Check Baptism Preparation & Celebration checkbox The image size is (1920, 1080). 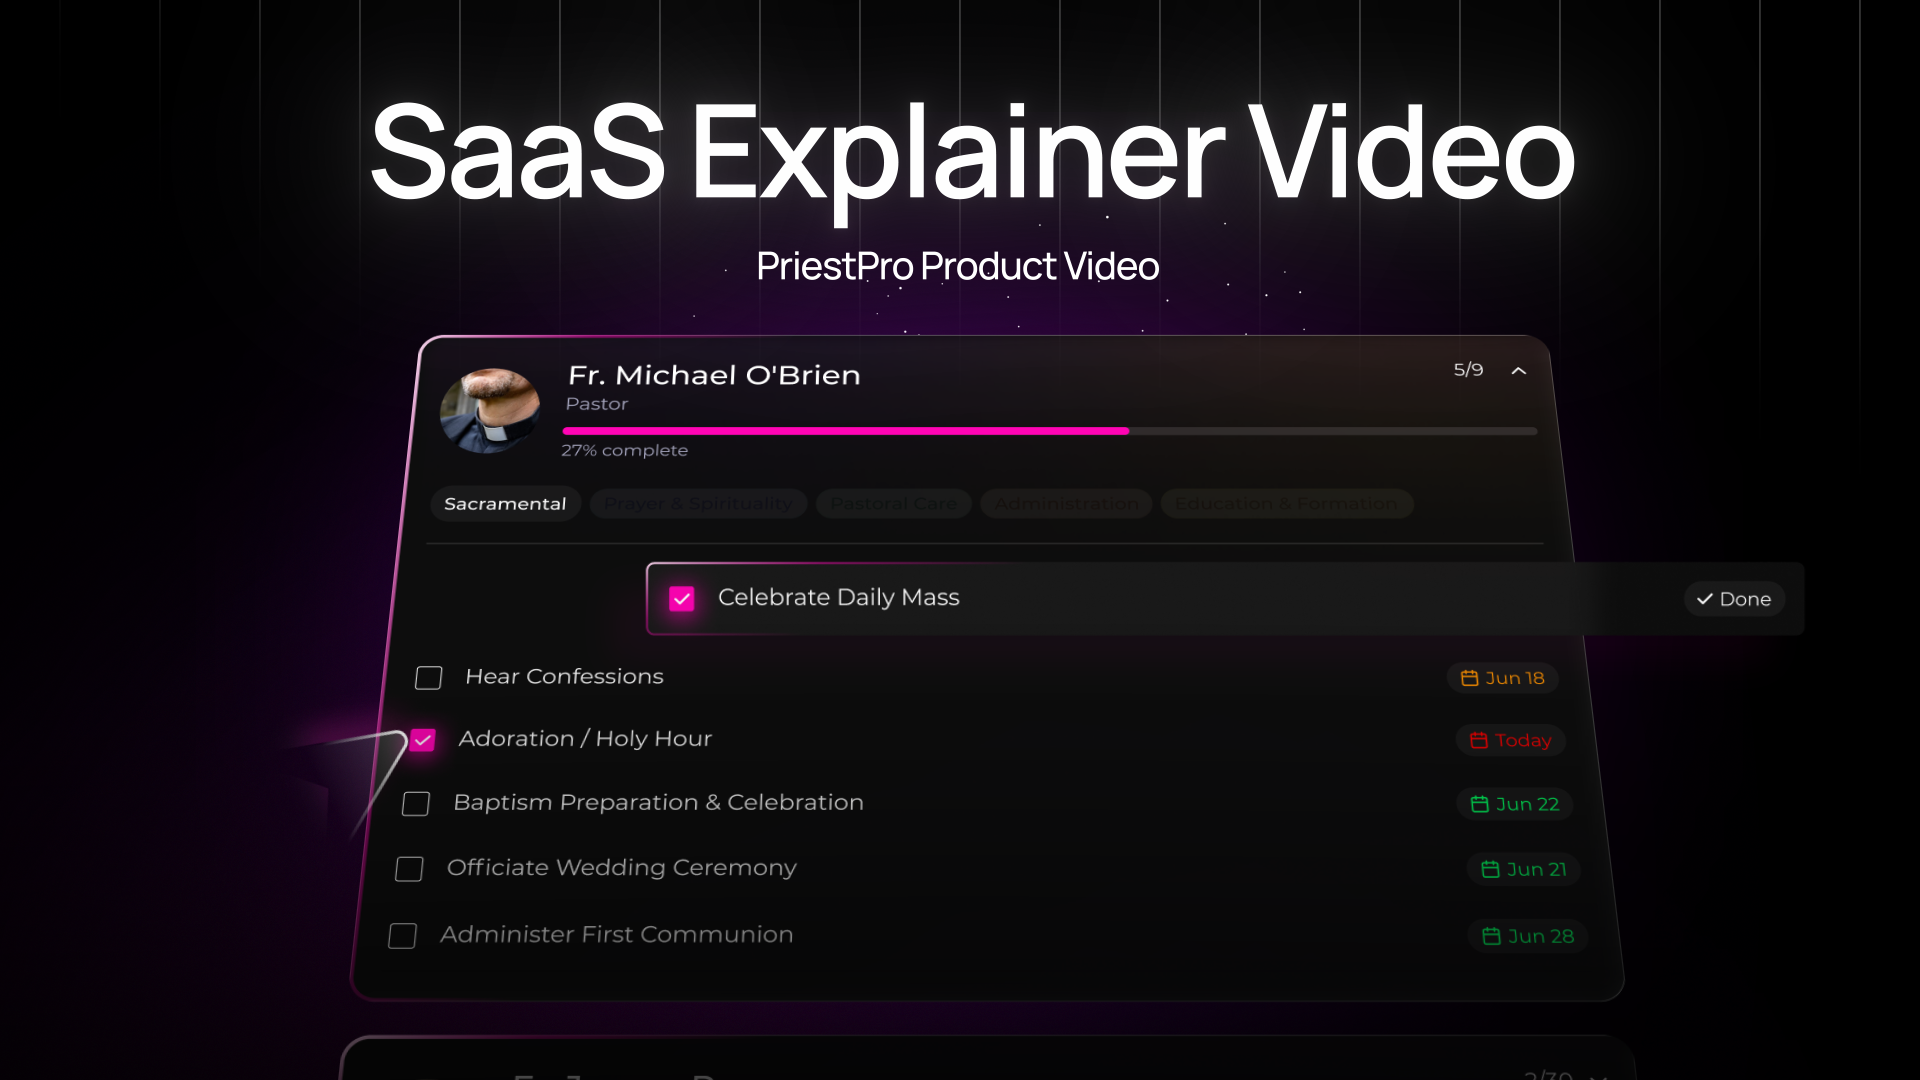[x=416, y=804]
